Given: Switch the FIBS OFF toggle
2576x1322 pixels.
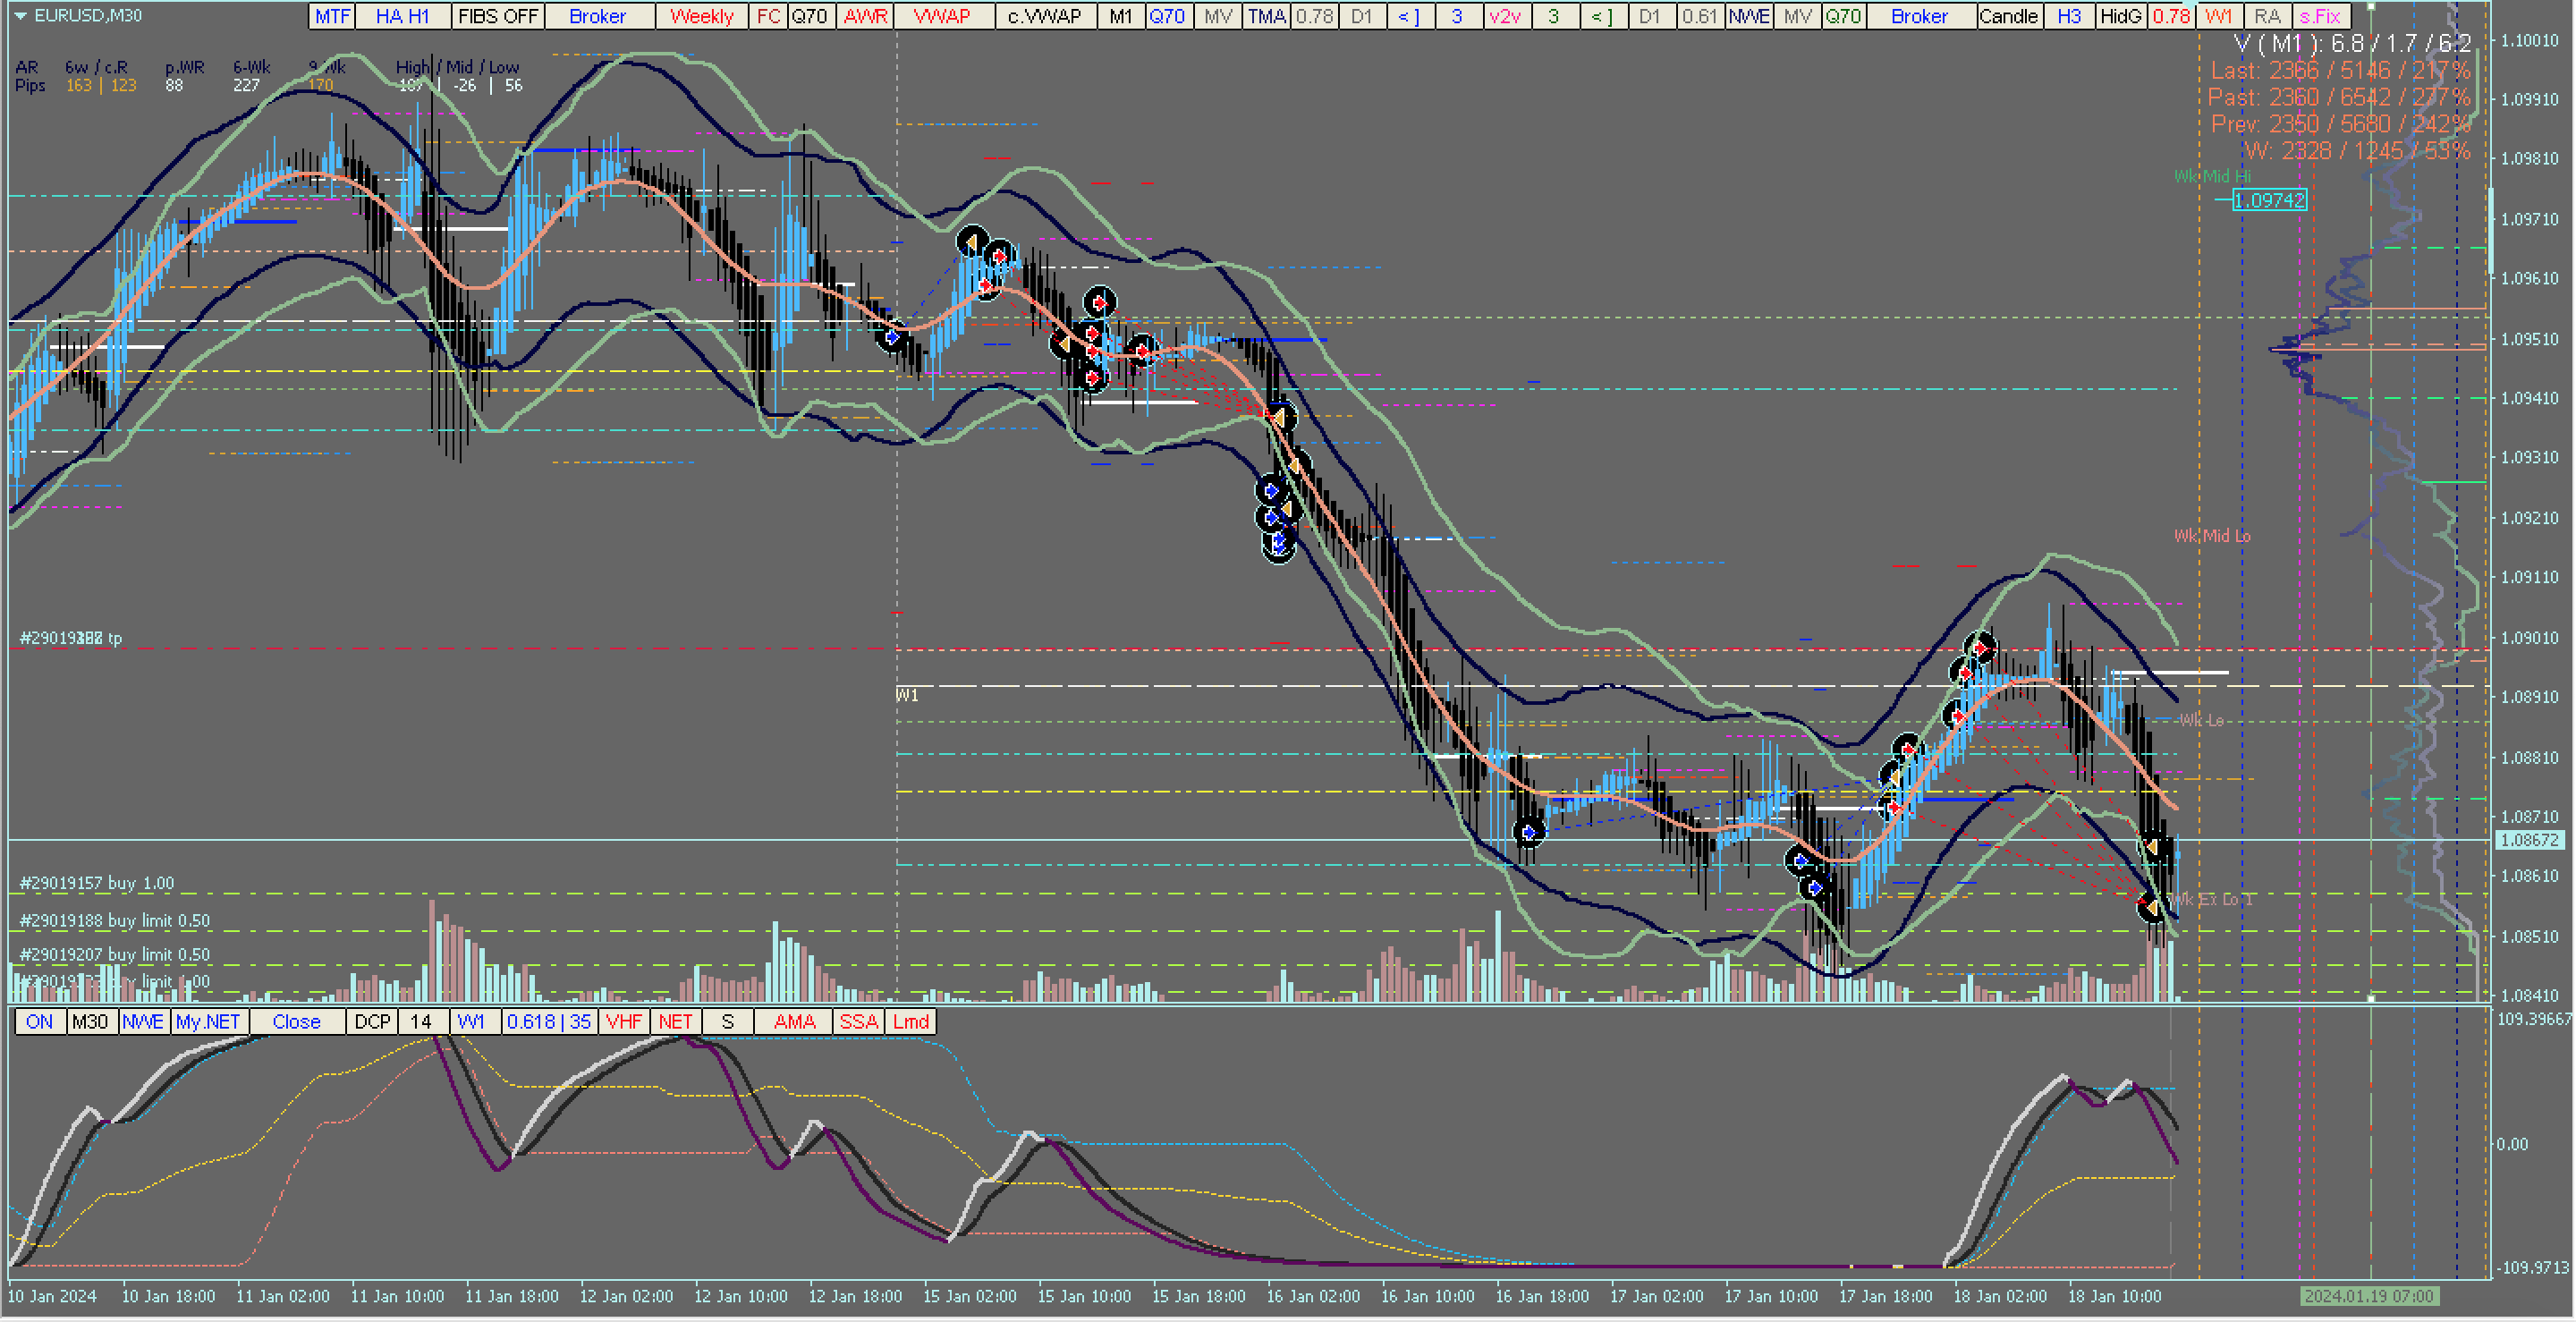Looking at the screenshot, I should tap(497, 16).
